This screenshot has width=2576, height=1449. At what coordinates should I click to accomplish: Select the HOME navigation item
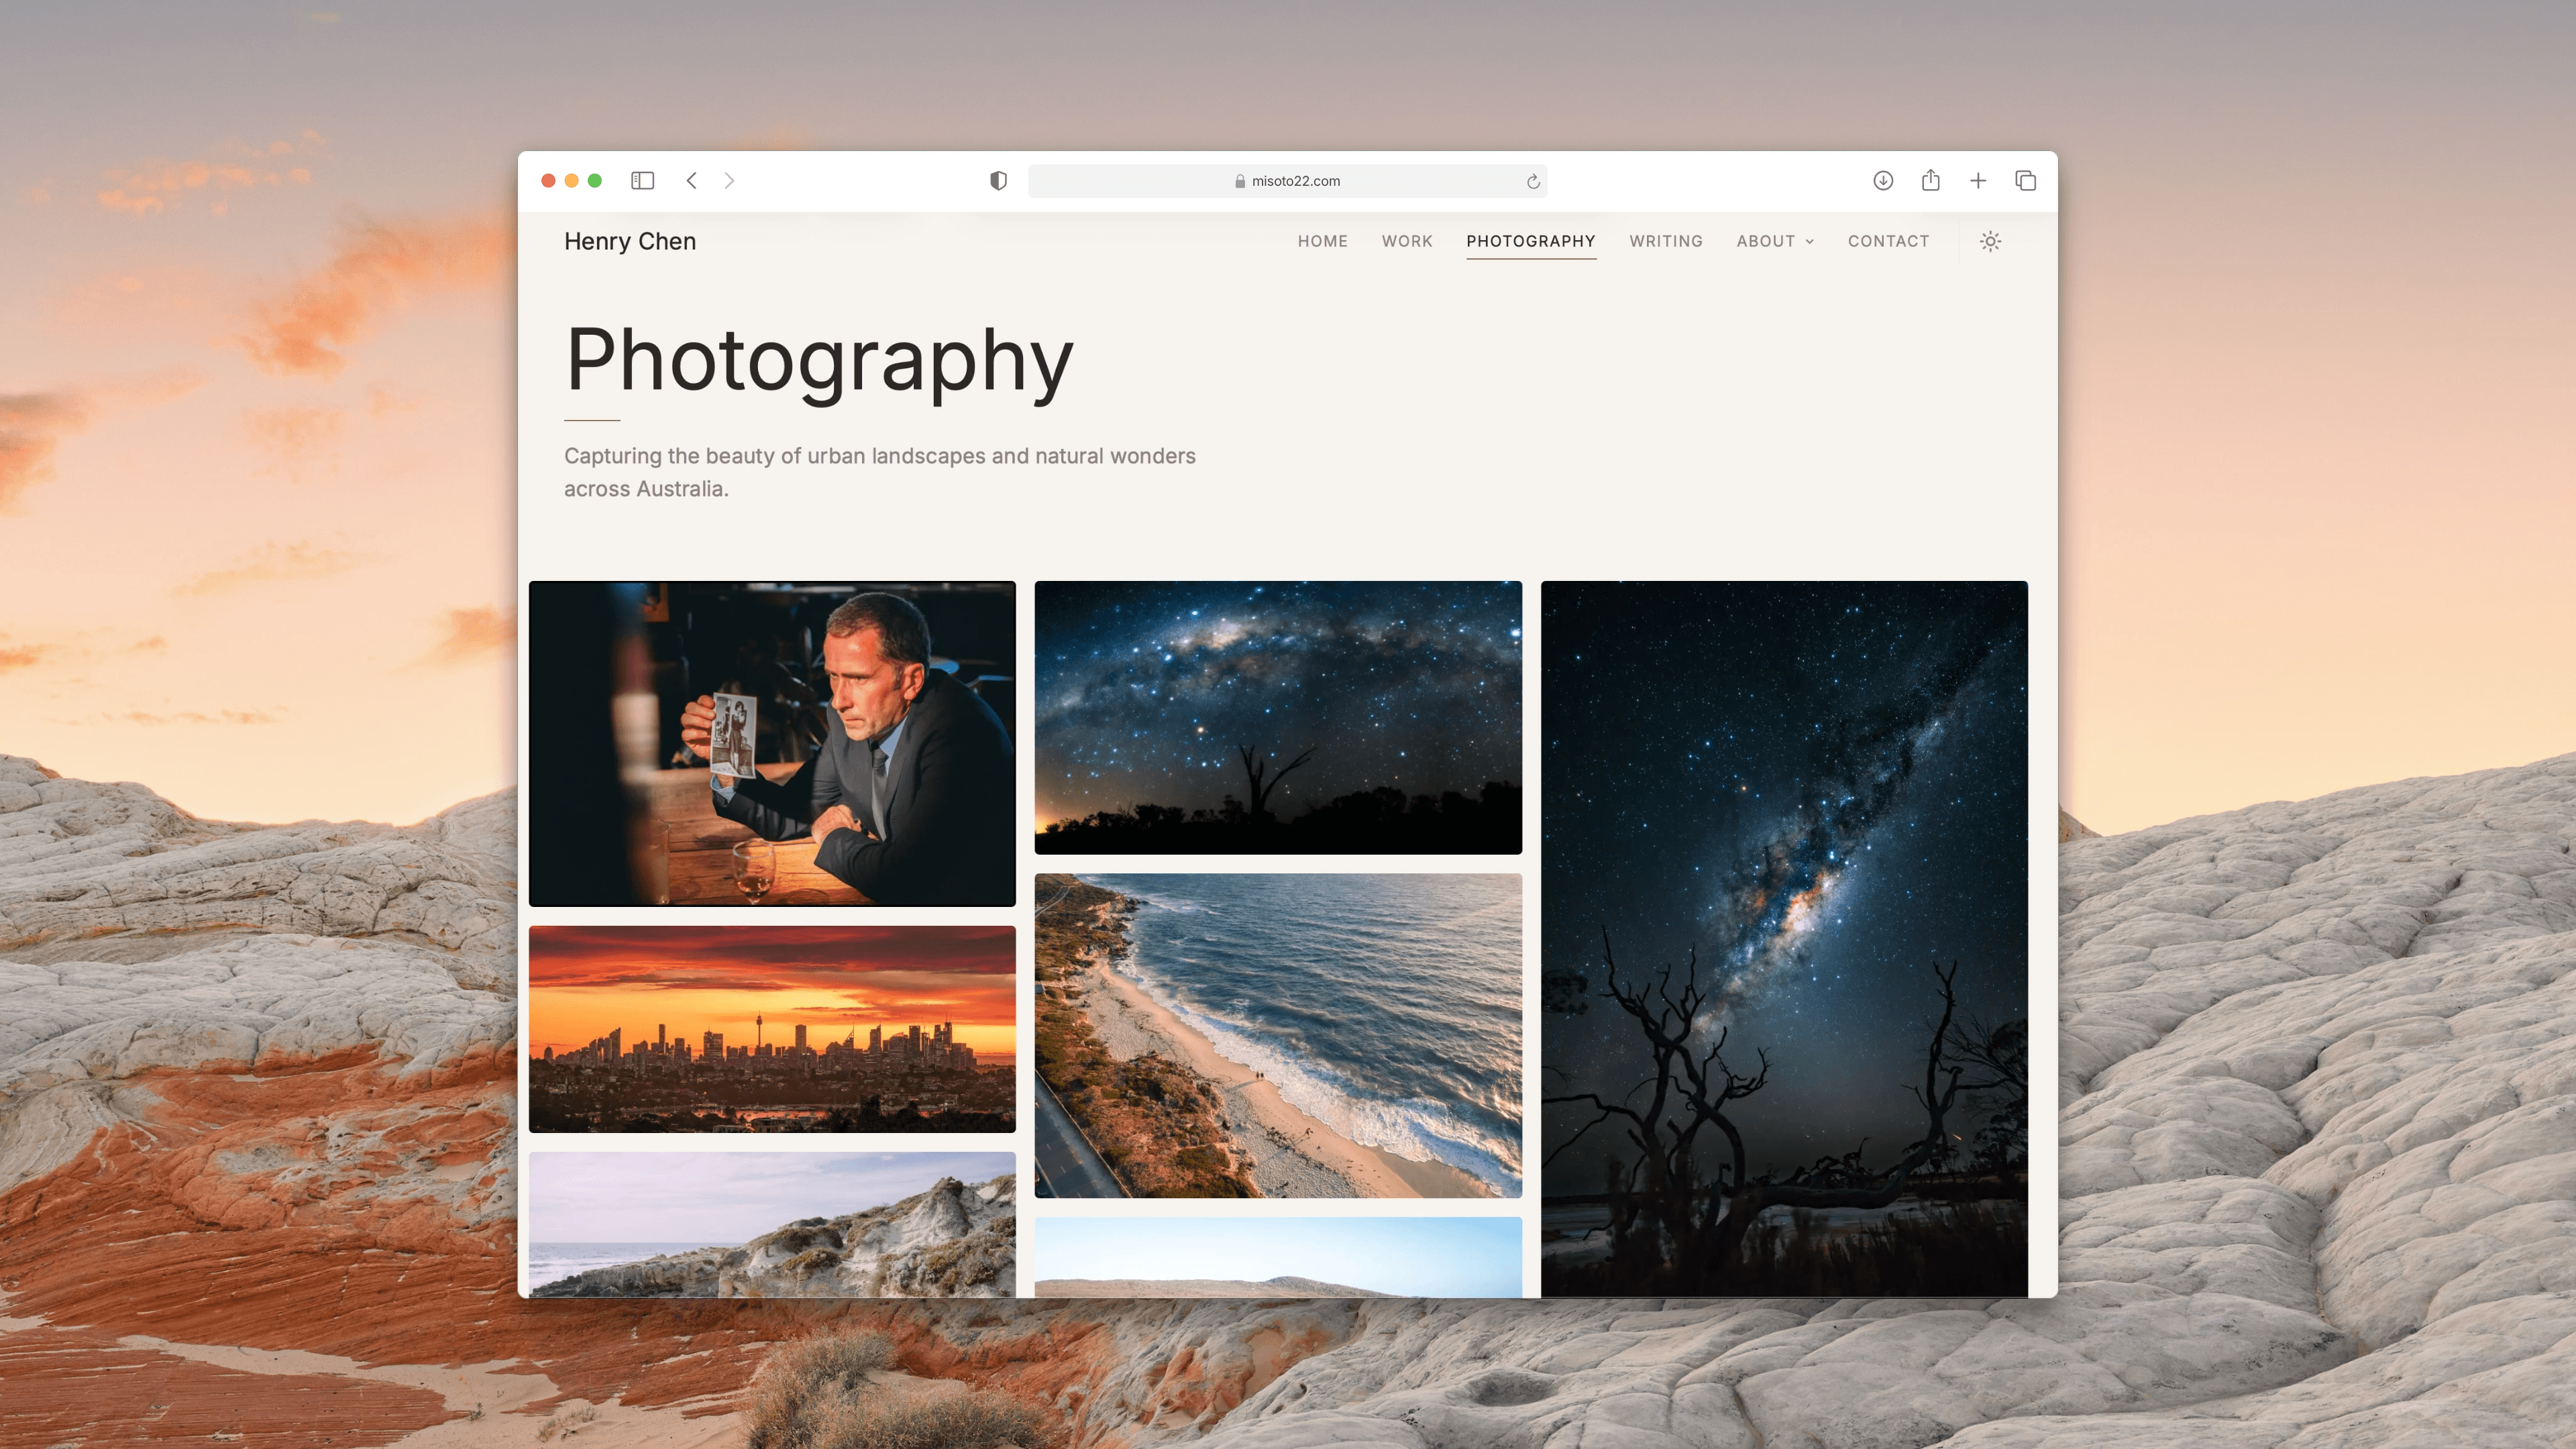tap(1322, 241)
